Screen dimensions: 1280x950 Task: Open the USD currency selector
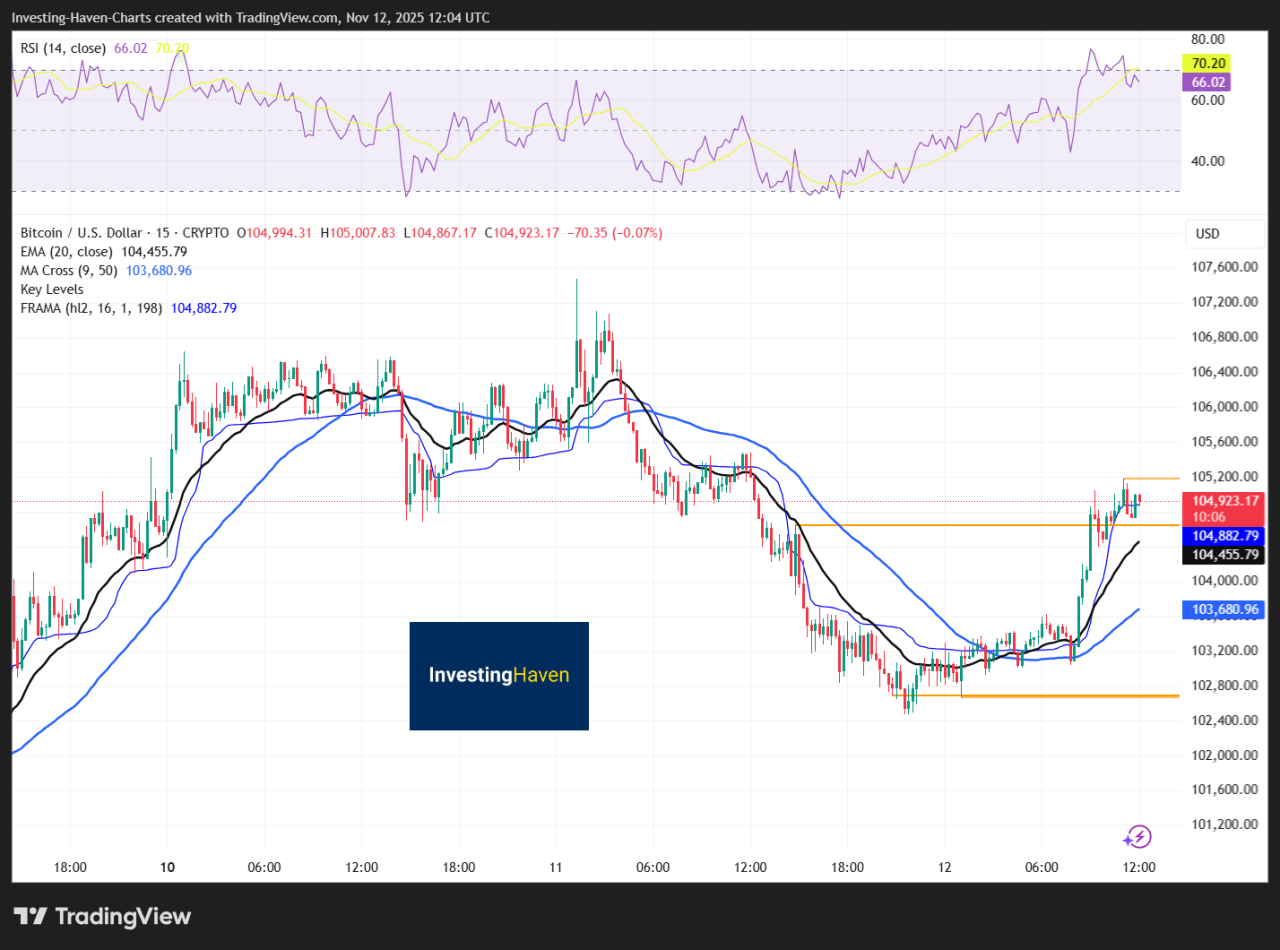click(x=1207, y=234)
